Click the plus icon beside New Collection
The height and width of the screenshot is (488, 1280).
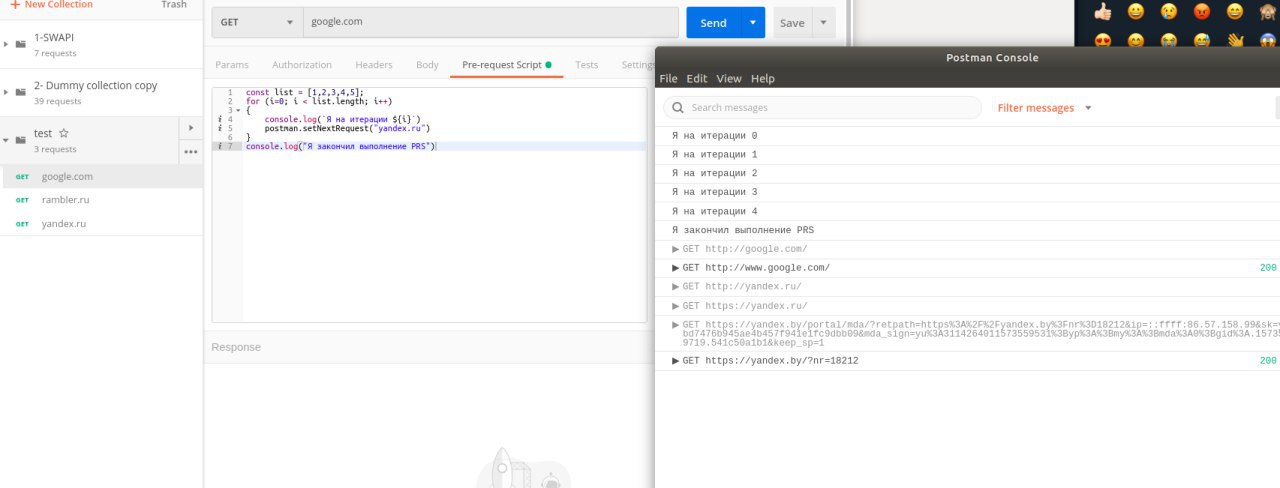tap(16, 5)
